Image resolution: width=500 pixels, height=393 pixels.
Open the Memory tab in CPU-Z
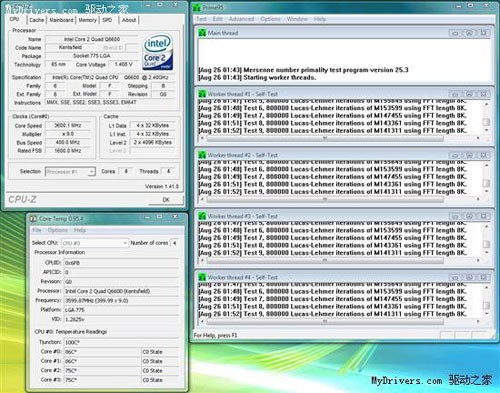[87, 20]
